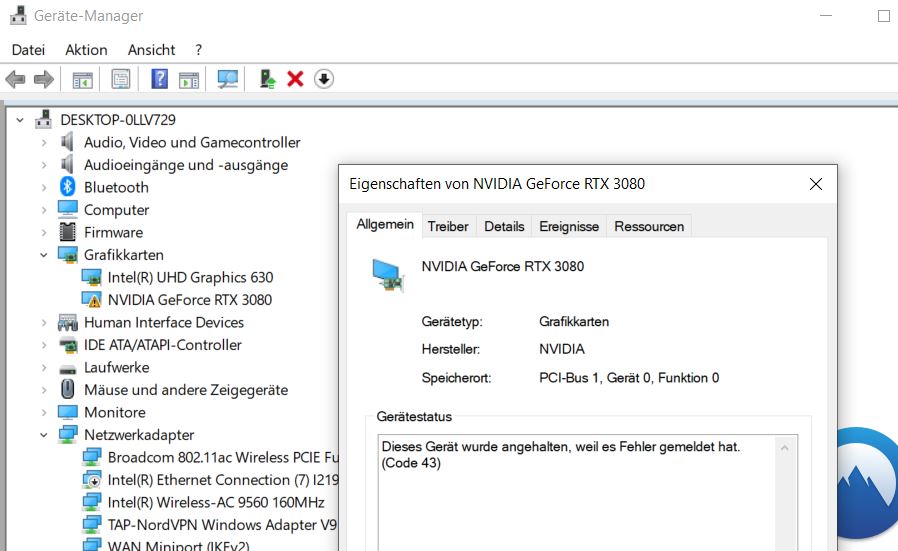Click the show/hide console tree icon

pos(82,80)
